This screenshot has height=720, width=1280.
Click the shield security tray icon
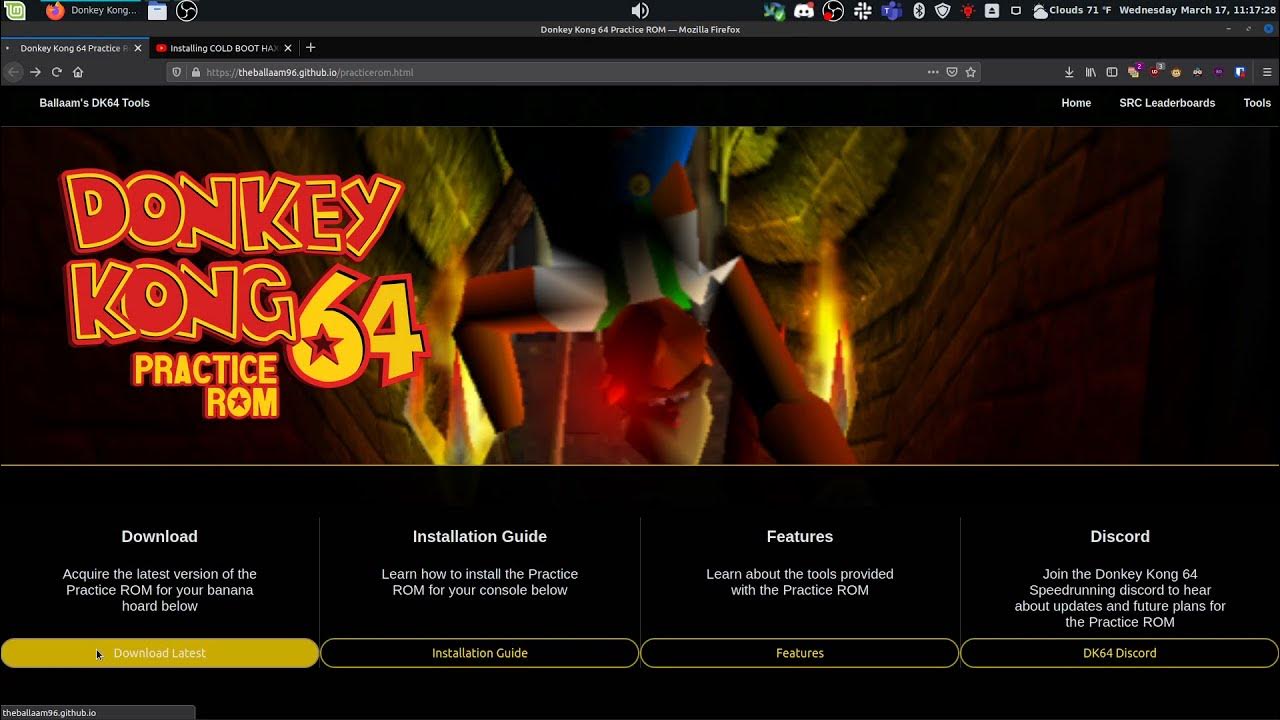pos(942,10)
